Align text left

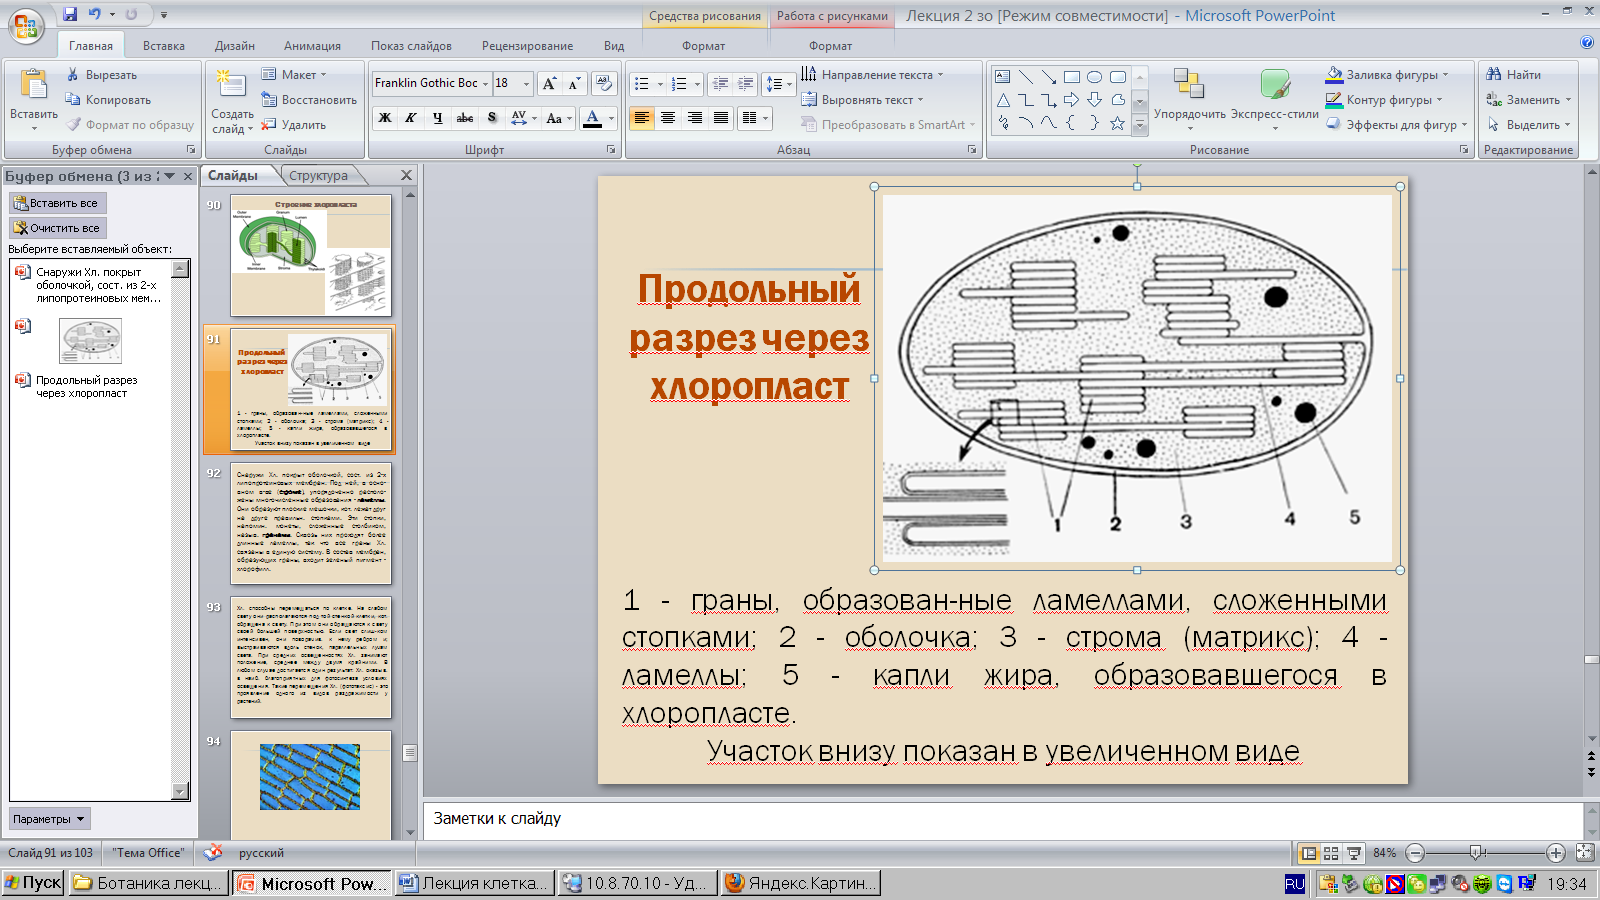tap(642, 118)
